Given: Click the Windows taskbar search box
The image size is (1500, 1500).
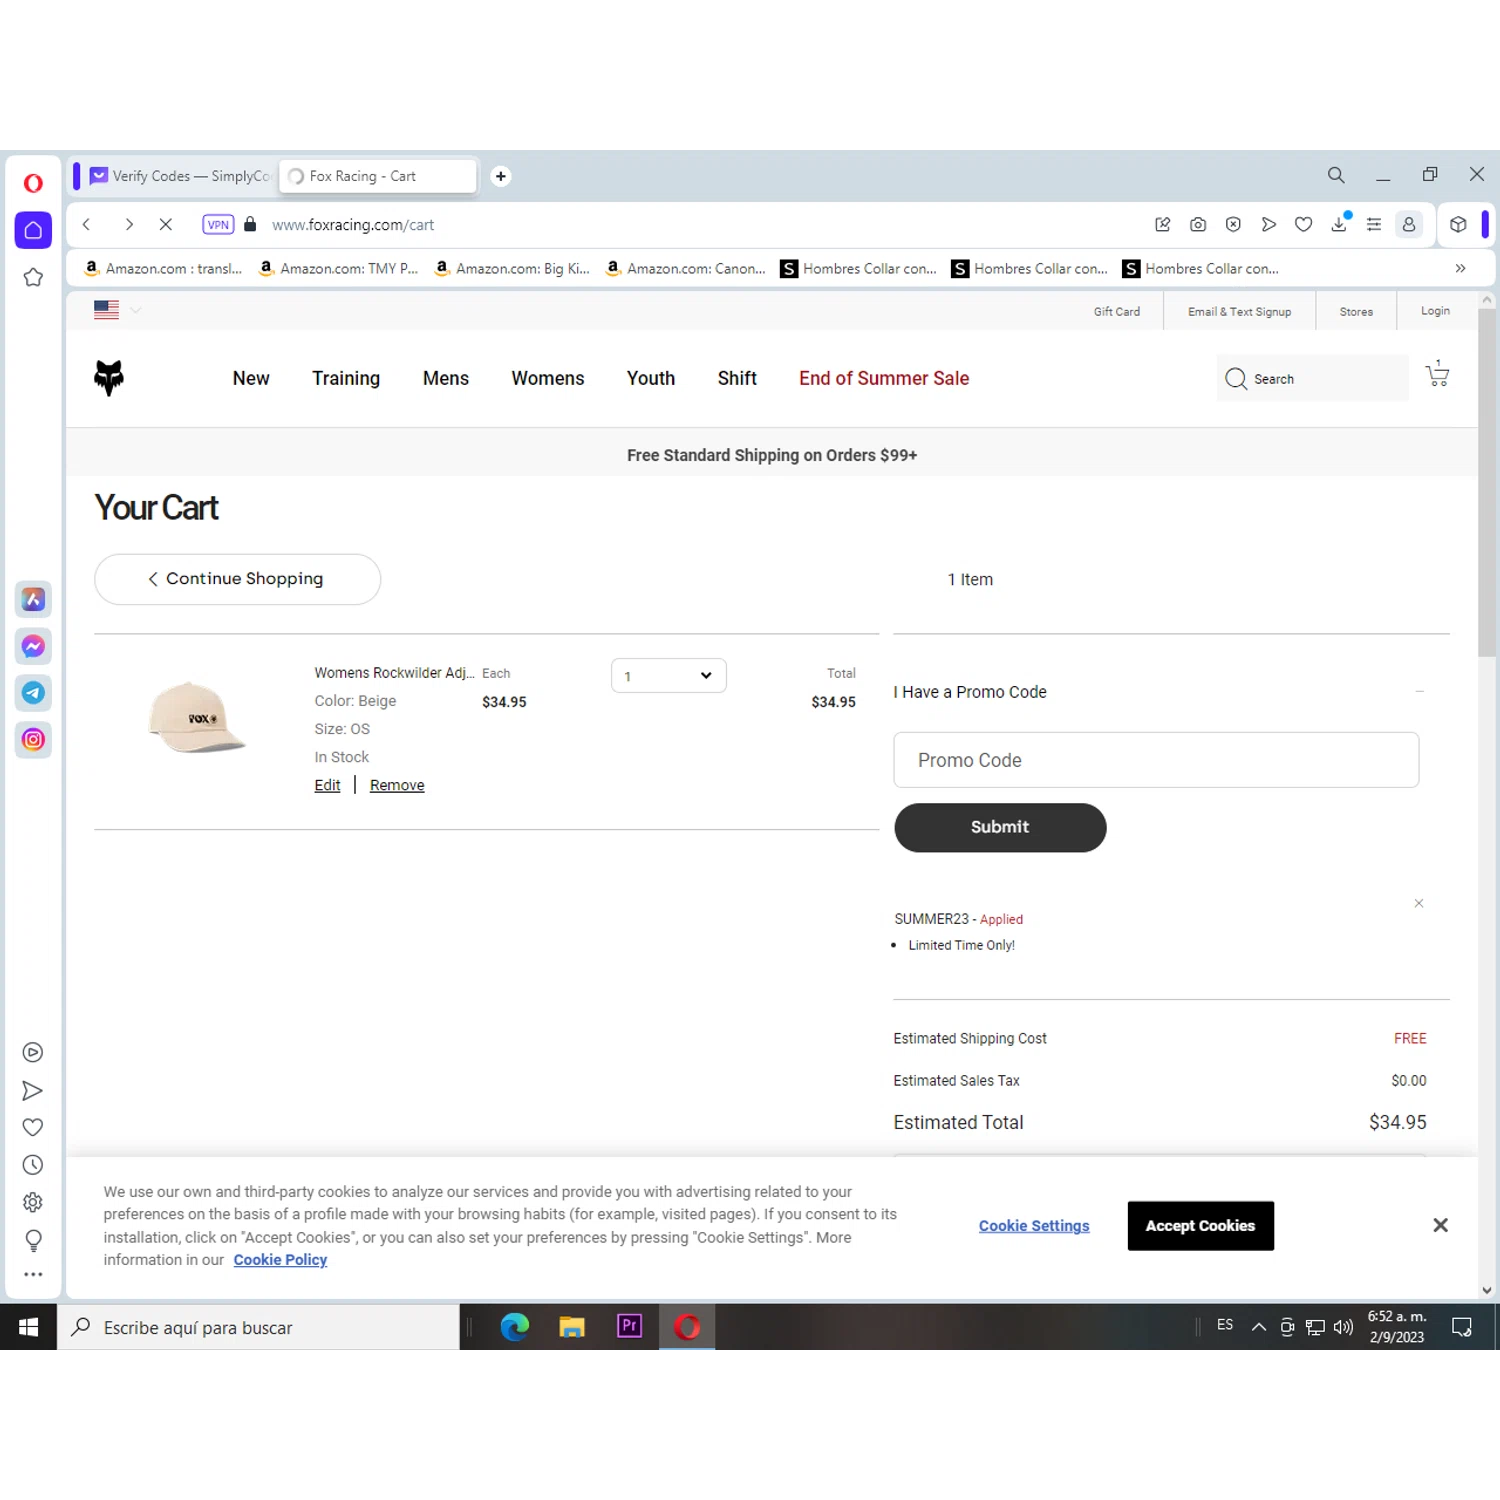Looking at the screenshot, I should pyautogui.click(x=258, y=1327).
